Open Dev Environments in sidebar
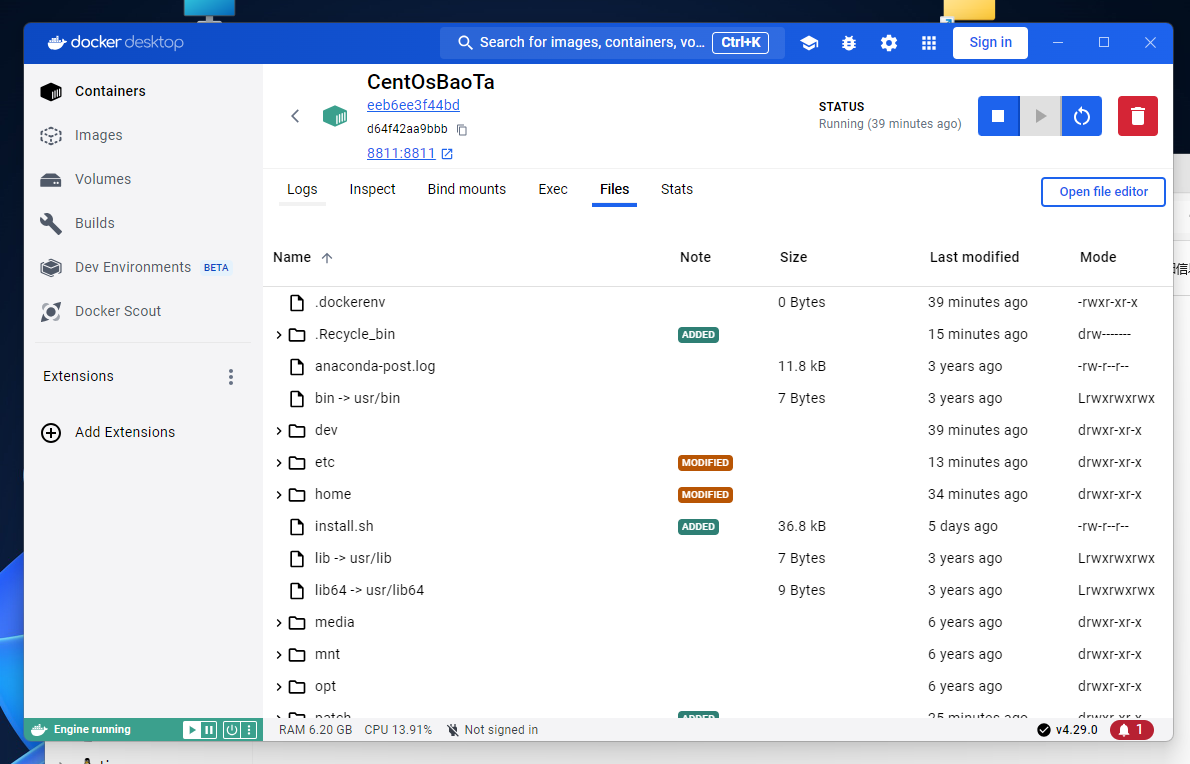Image resolution: width=1190 pixels, height=764 pixels. pyautogui.click(x=143, y=267)
